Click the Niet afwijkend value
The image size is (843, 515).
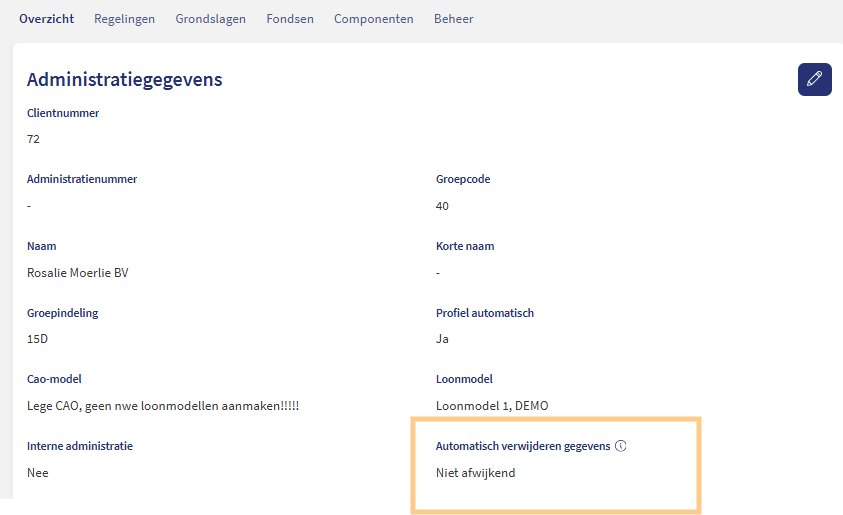(475, 473)
